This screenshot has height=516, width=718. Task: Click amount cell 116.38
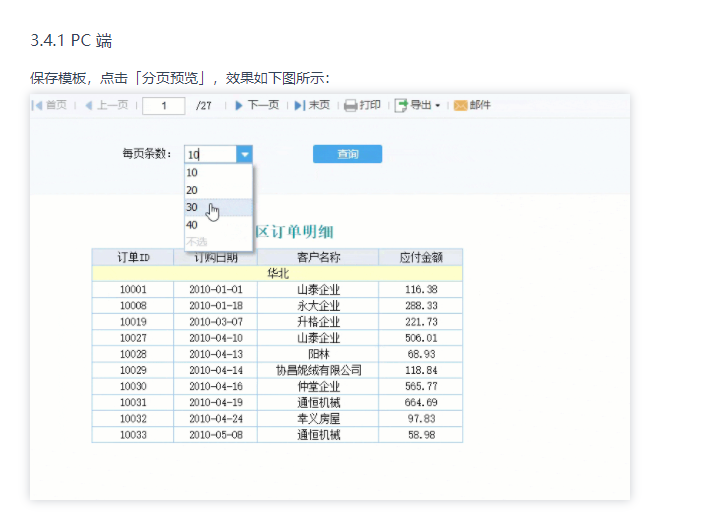421,289
